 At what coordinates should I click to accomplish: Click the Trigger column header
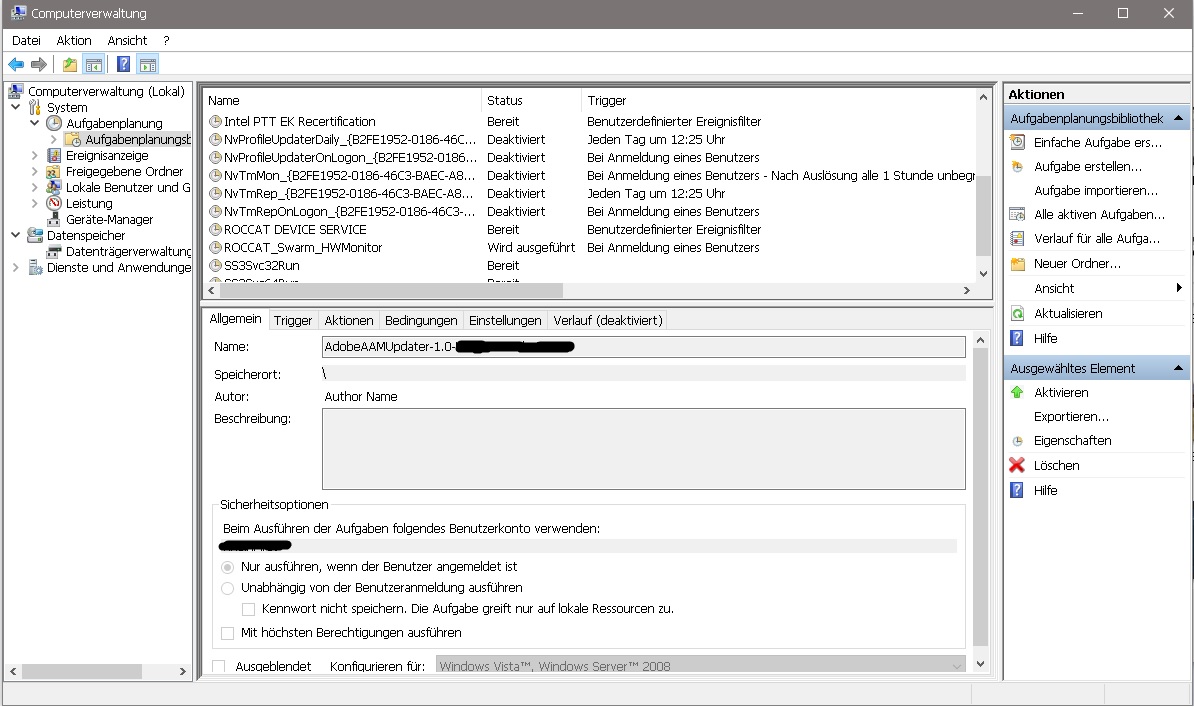click(778, 101)
